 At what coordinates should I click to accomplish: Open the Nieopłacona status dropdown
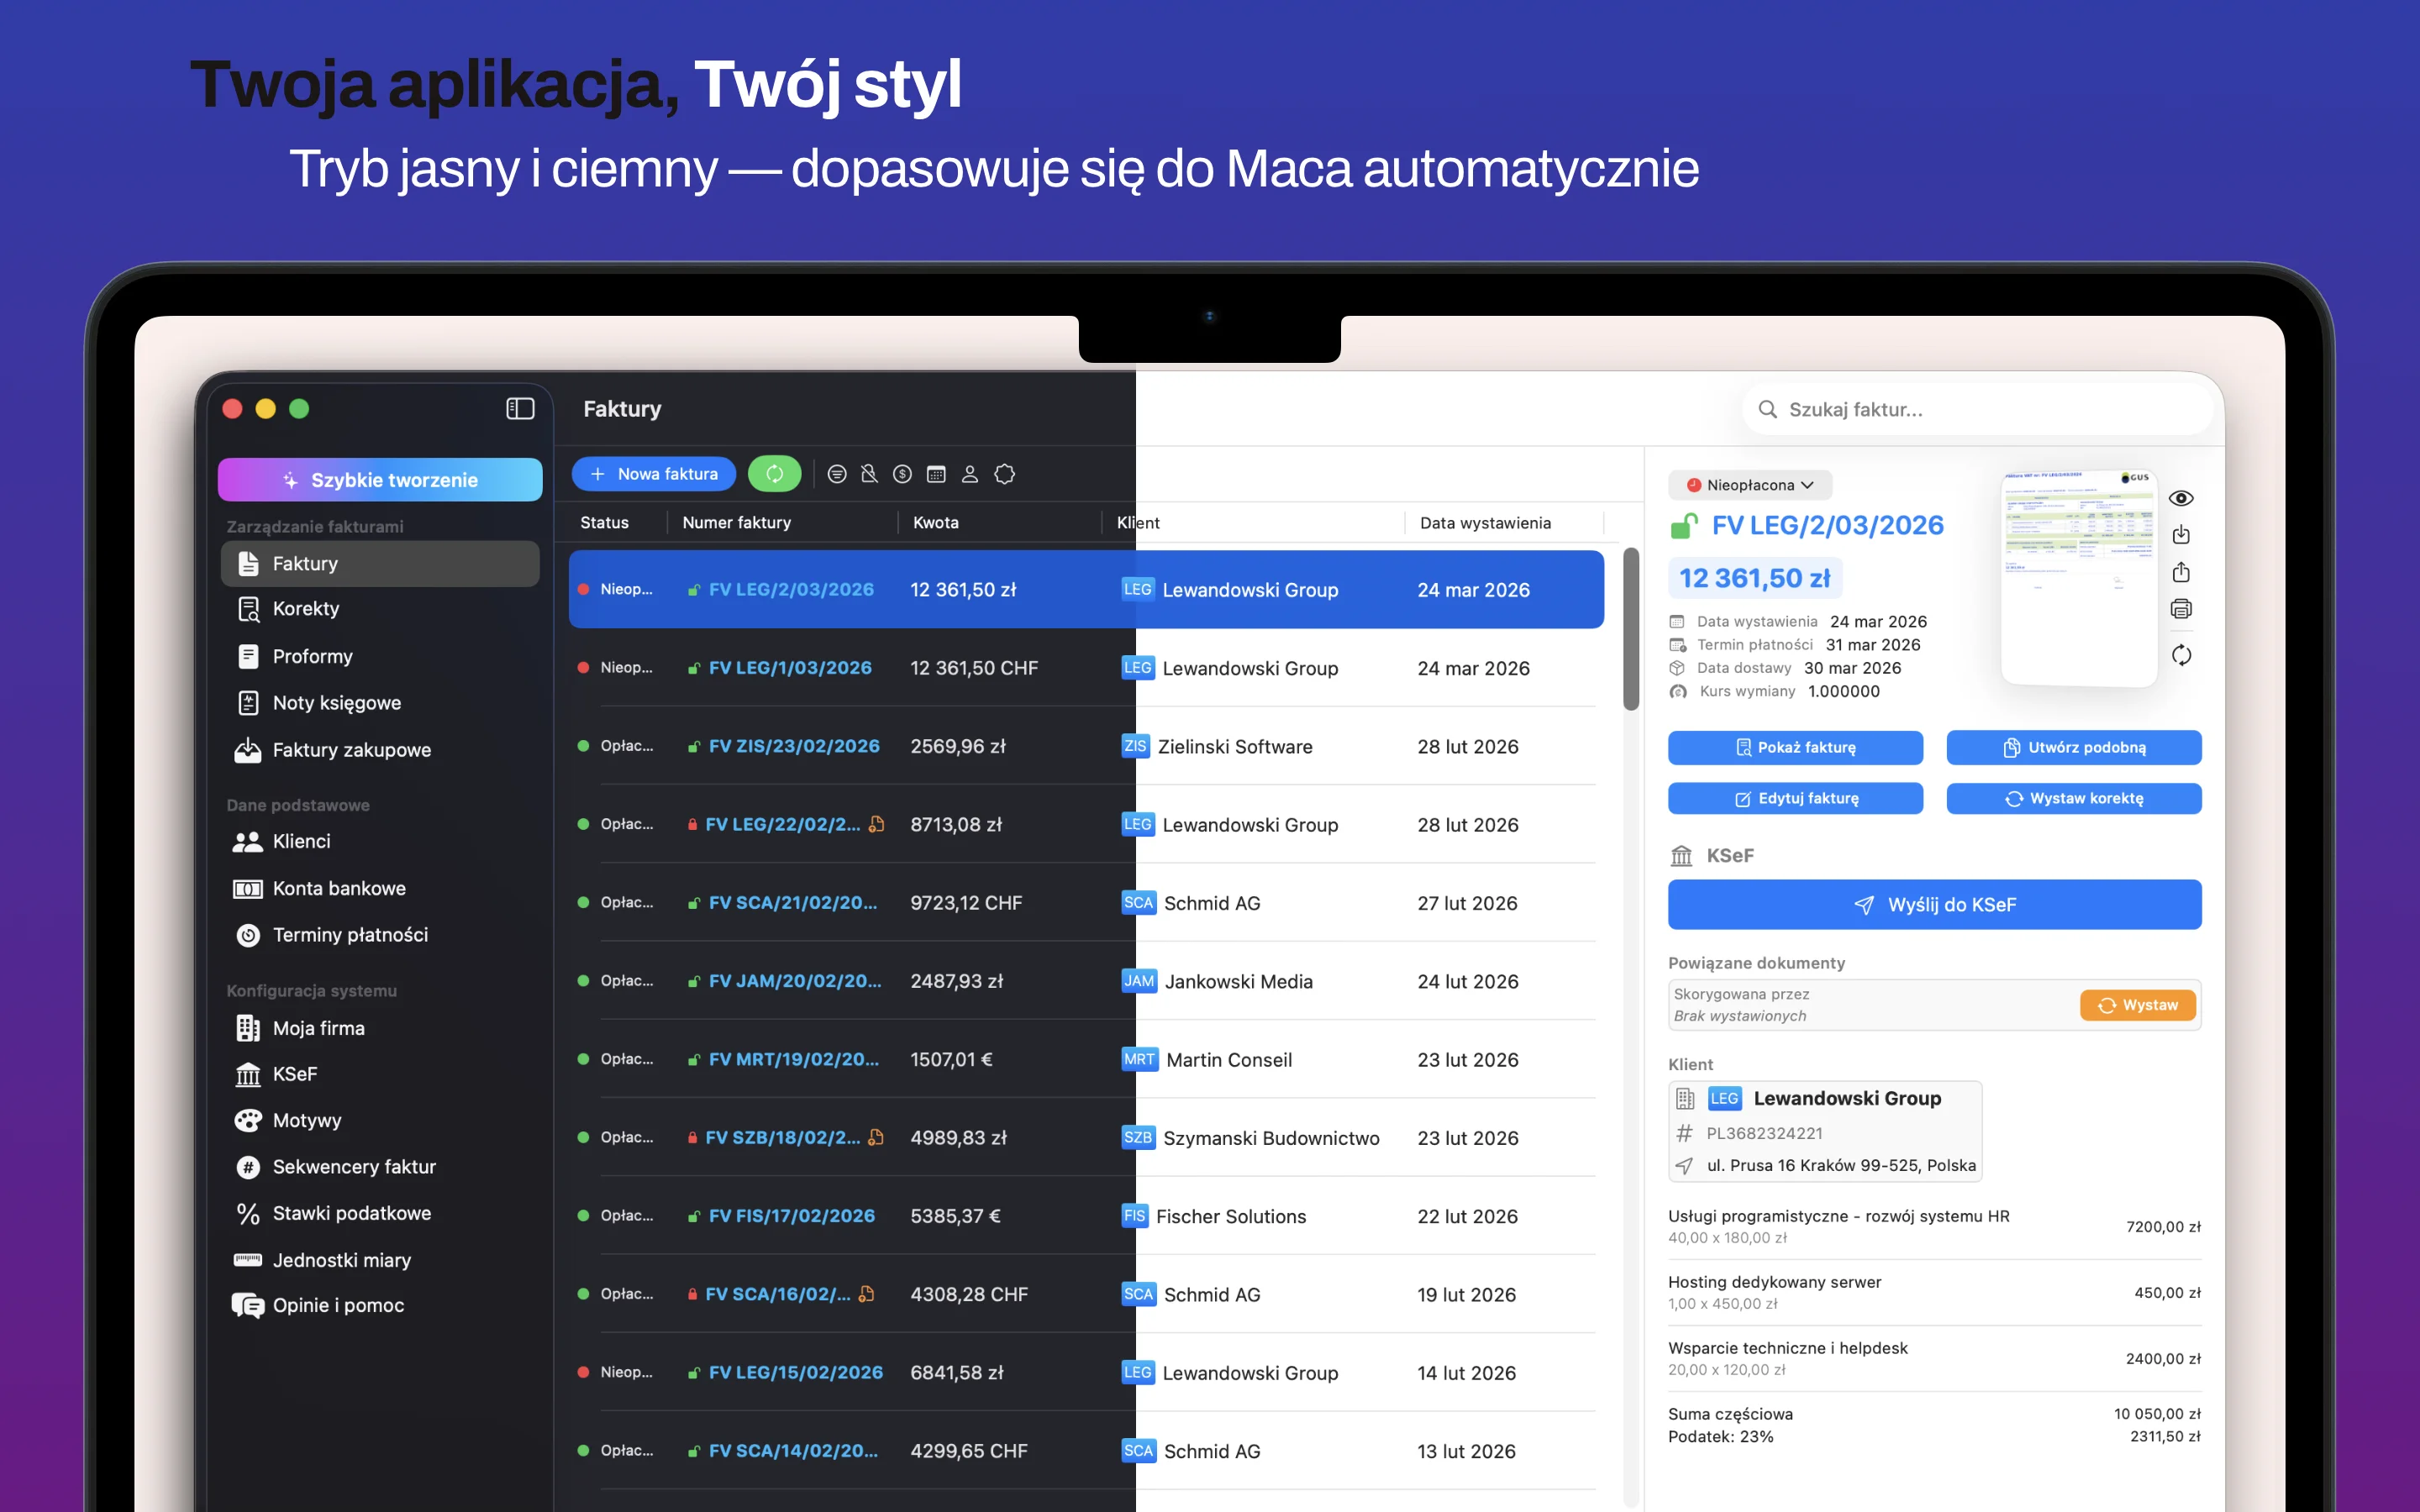click(x=1749, y=485)
